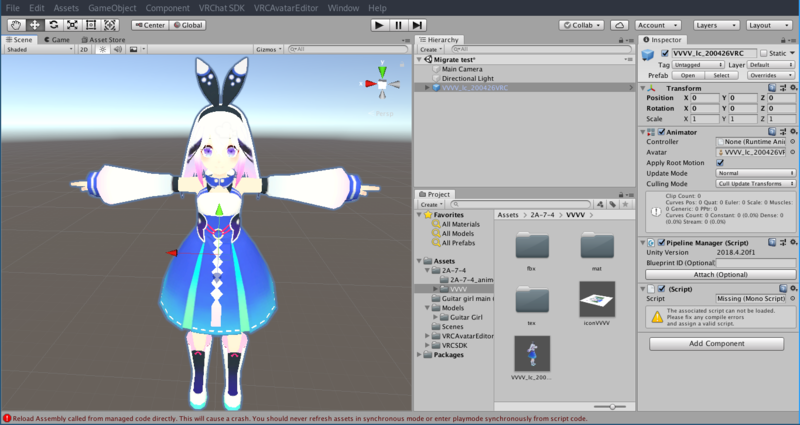Toggle Apply Root Motion checkbox
This screenshot has width=800, height=425.
coord(720,163)
